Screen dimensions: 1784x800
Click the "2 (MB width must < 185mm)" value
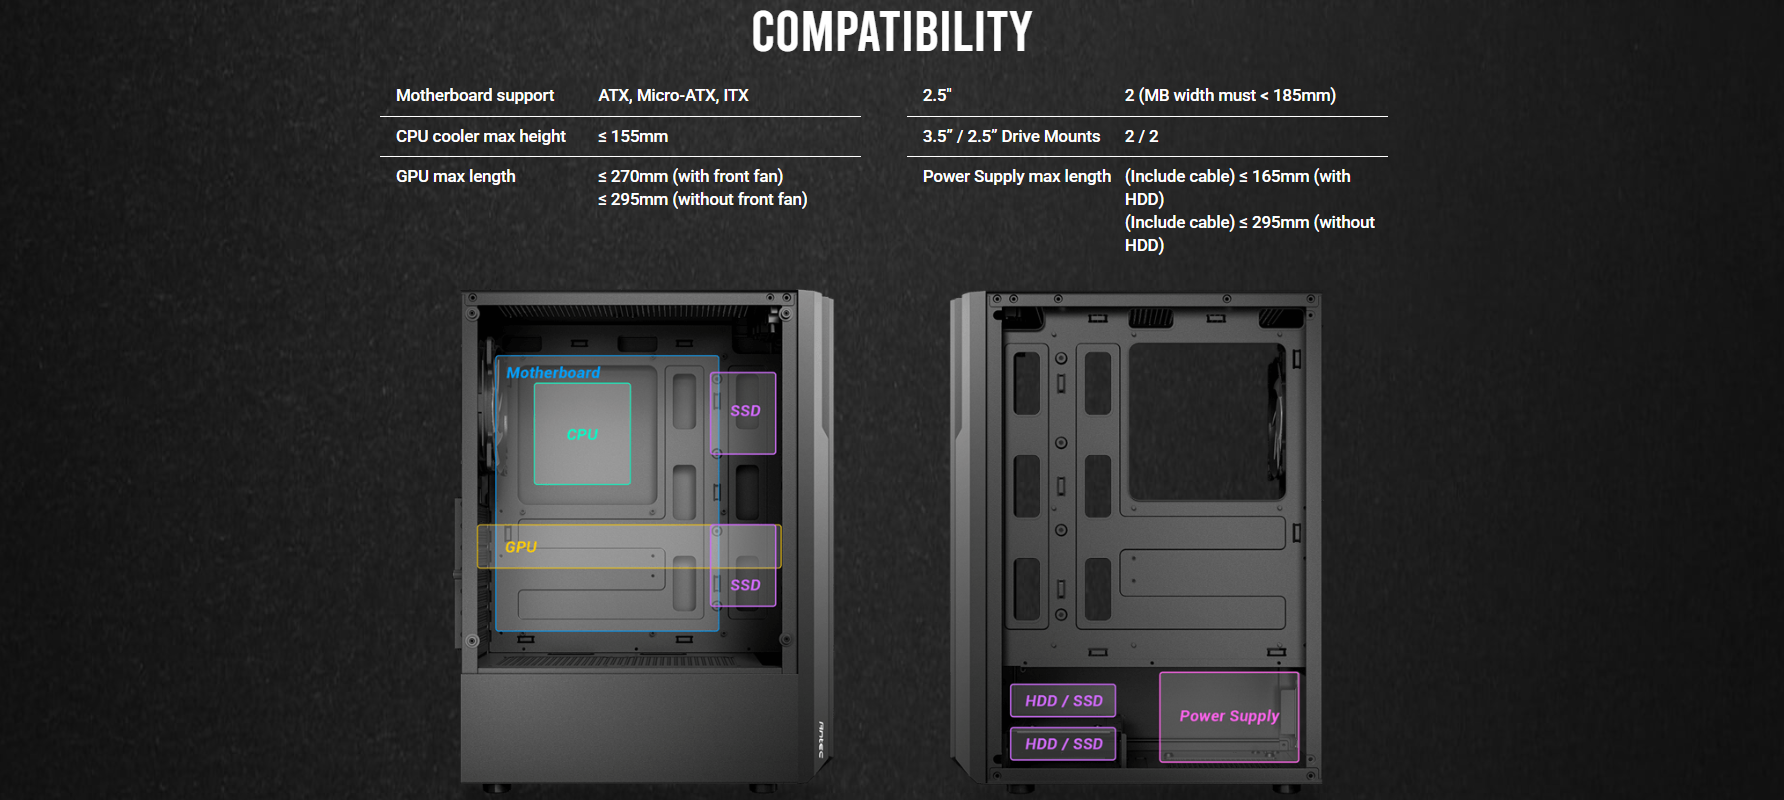click(1229, 95)
